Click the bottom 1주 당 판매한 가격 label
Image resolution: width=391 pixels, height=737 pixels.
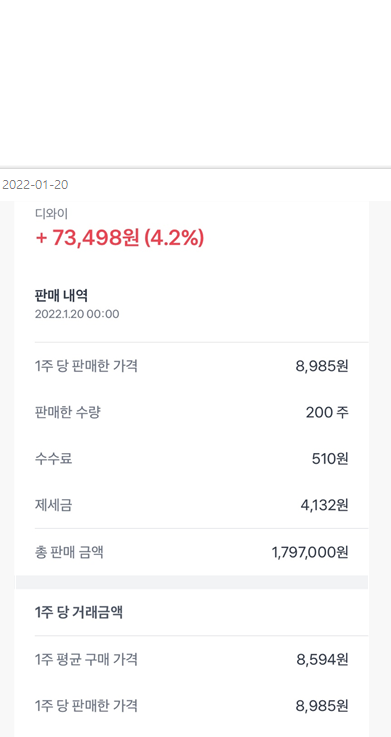(x=86, y=706)
